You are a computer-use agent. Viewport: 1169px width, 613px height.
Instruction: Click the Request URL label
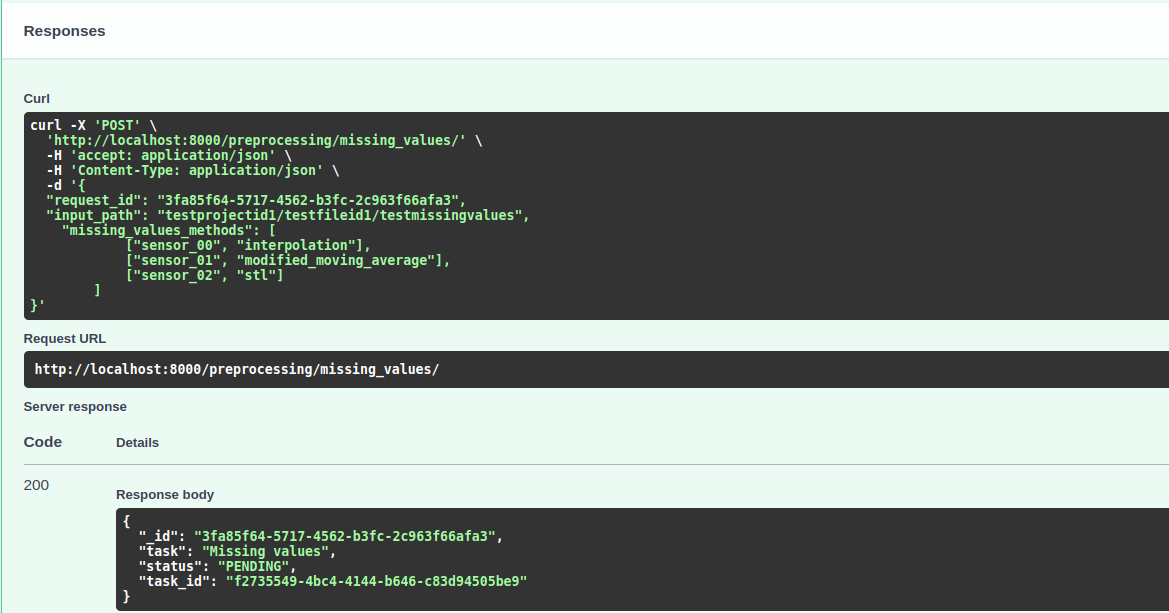coord(64,338)
